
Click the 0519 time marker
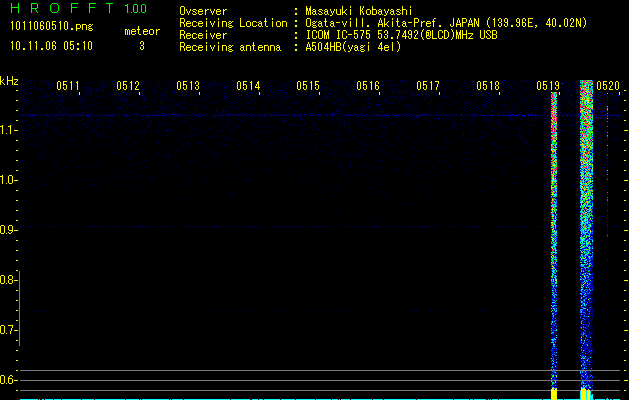pos(548,86)
